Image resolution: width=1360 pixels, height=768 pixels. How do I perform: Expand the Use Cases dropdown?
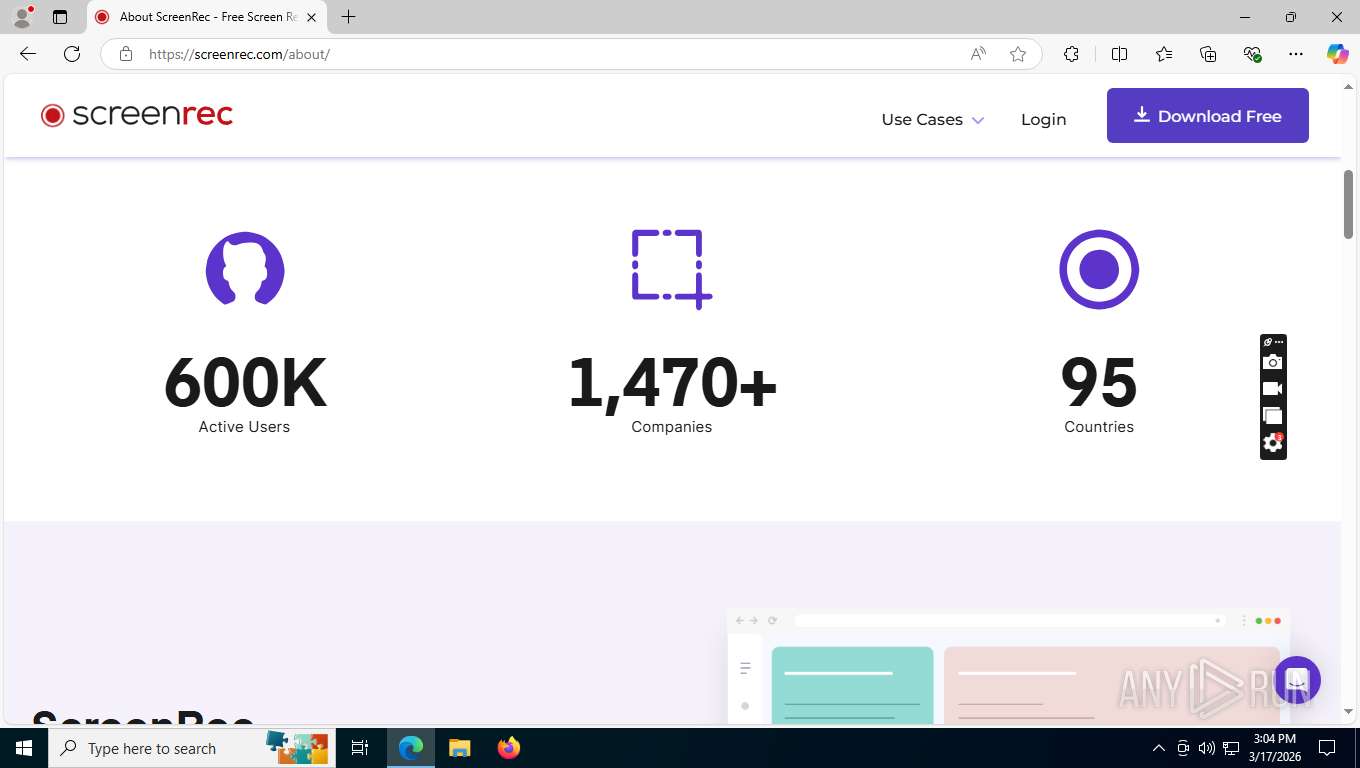(x=932, y=119)
